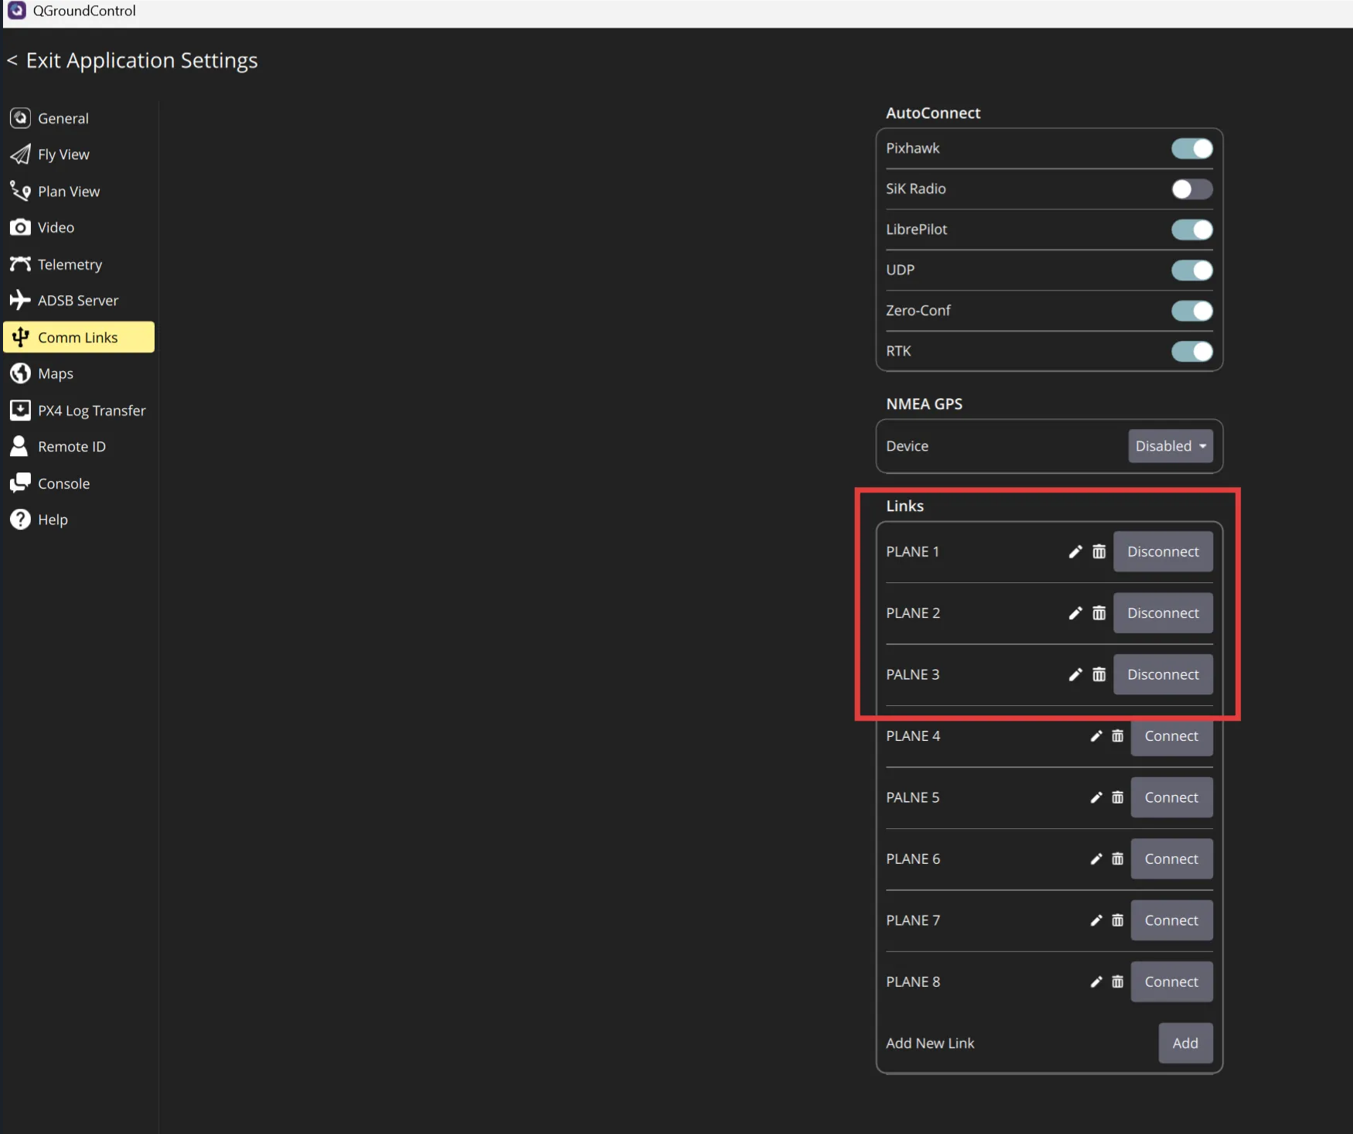Edit the PLANE 4 link with pencil icon

pyautogui.click(x=1096, y=736)
